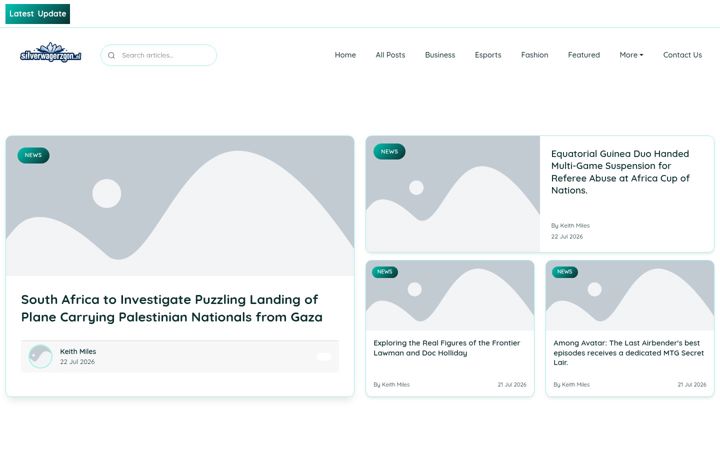This screenshot has height=450, width=720.
Task: Click NEWS tag on South Africa article
Action: 33,155
